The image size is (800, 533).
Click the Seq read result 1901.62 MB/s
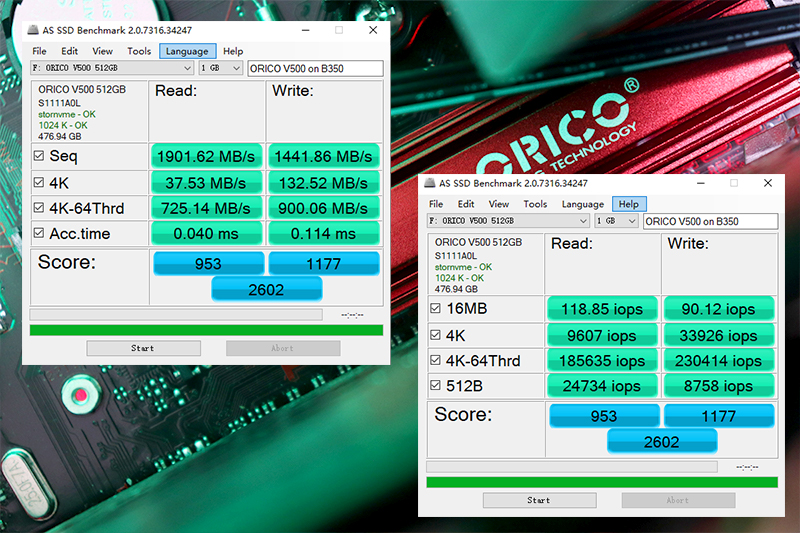tap(206, 156)
